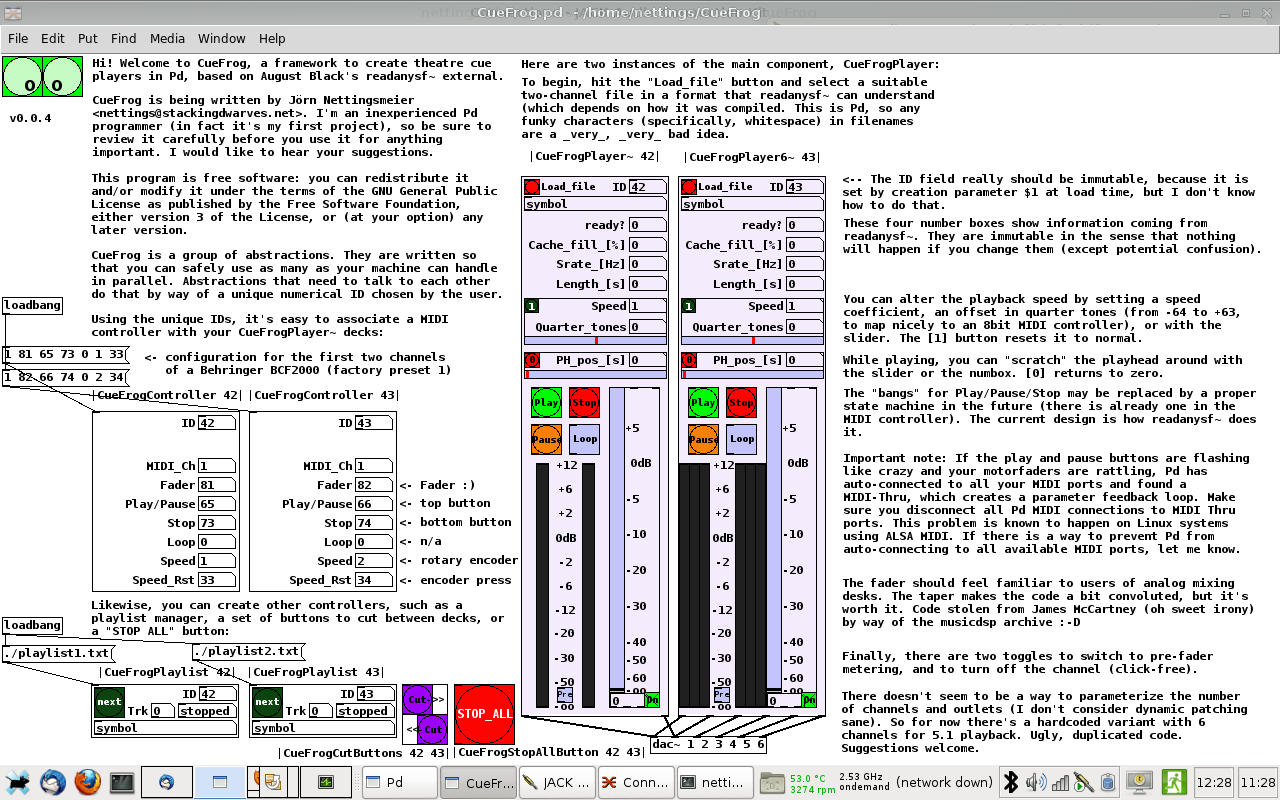Click the left green bang circle above v0.0.4
1280x800 pixels.
23,76
